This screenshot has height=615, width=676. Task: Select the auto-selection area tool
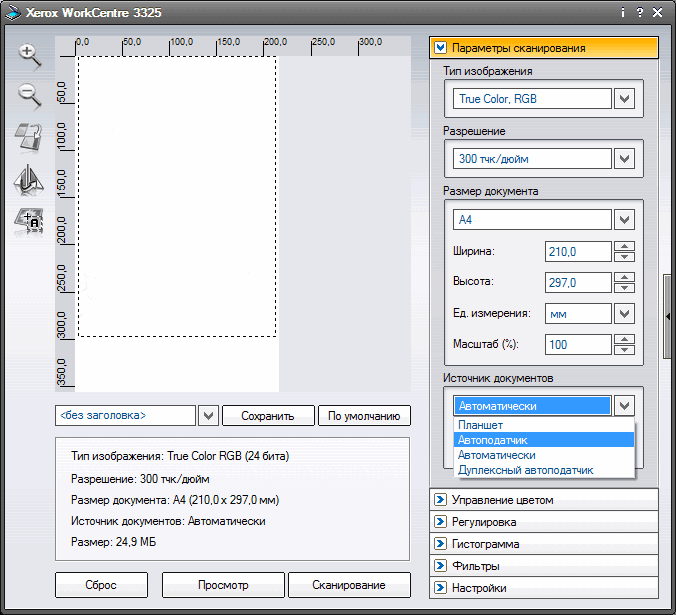pyautogui.click(x=29, y=222)
